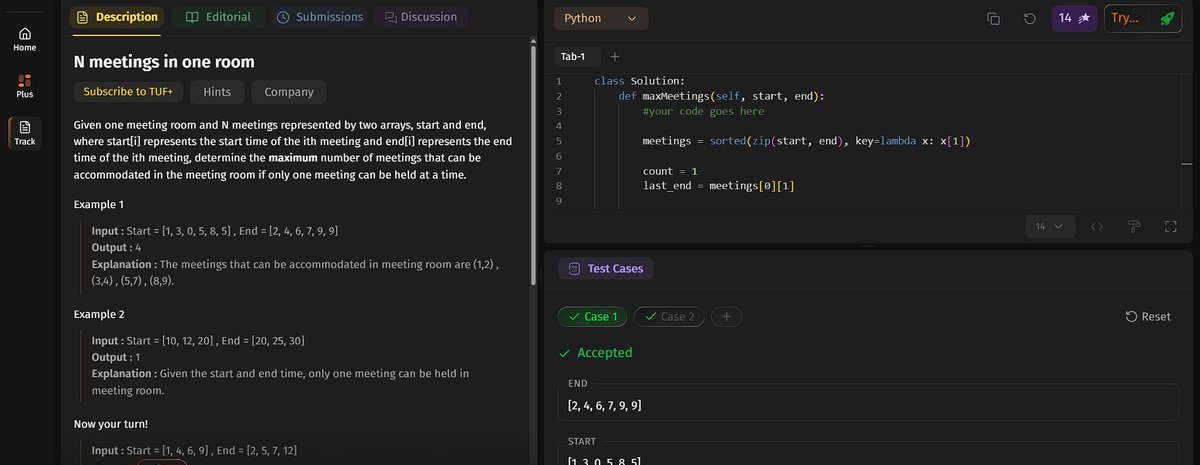Click the END input field value

tap(867, 405)
